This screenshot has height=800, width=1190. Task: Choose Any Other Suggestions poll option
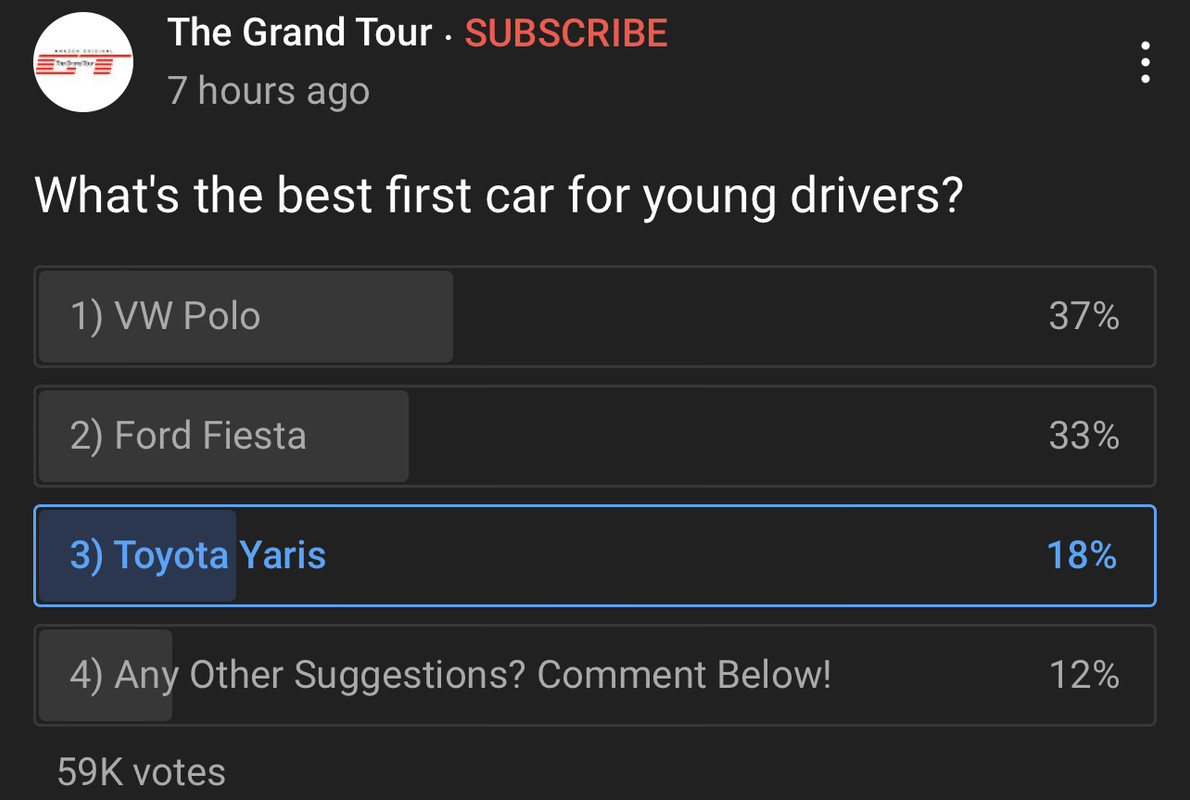595,675
